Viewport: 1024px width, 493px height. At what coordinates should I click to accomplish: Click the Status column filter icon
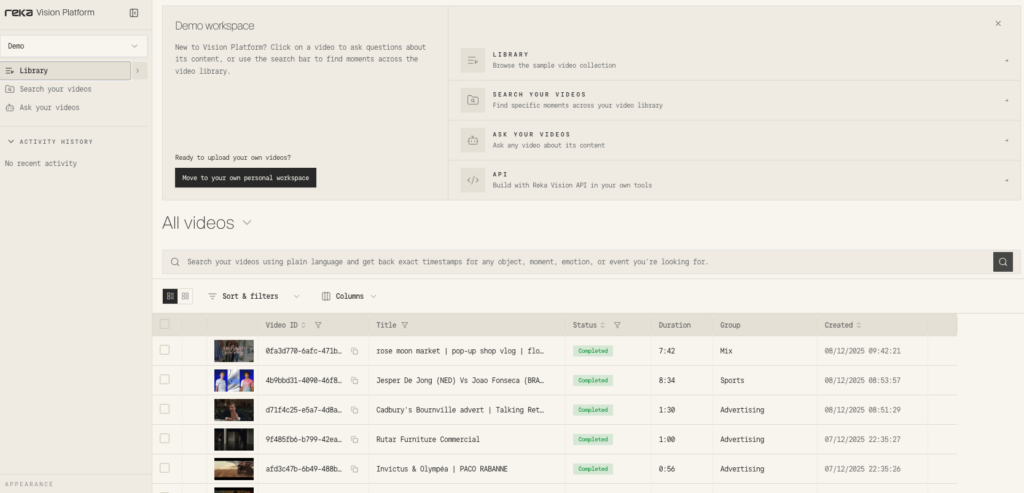tap(617, 325)
